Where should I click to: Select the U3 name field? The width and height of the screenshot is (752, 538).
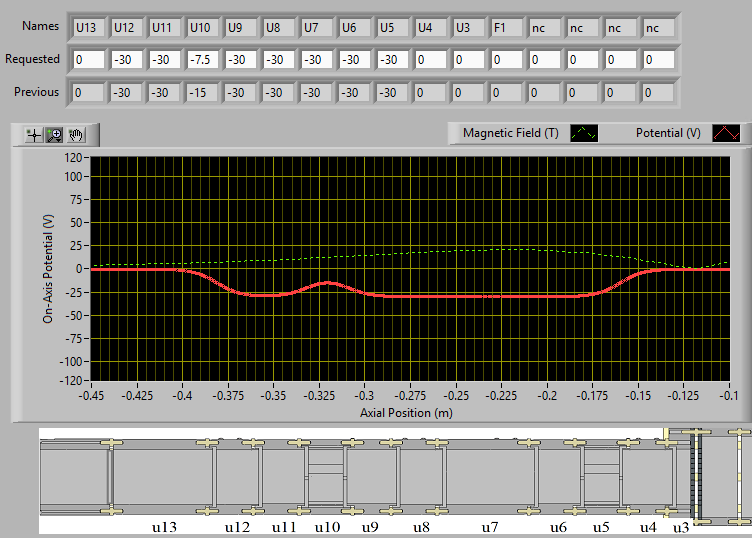[469, 28]
